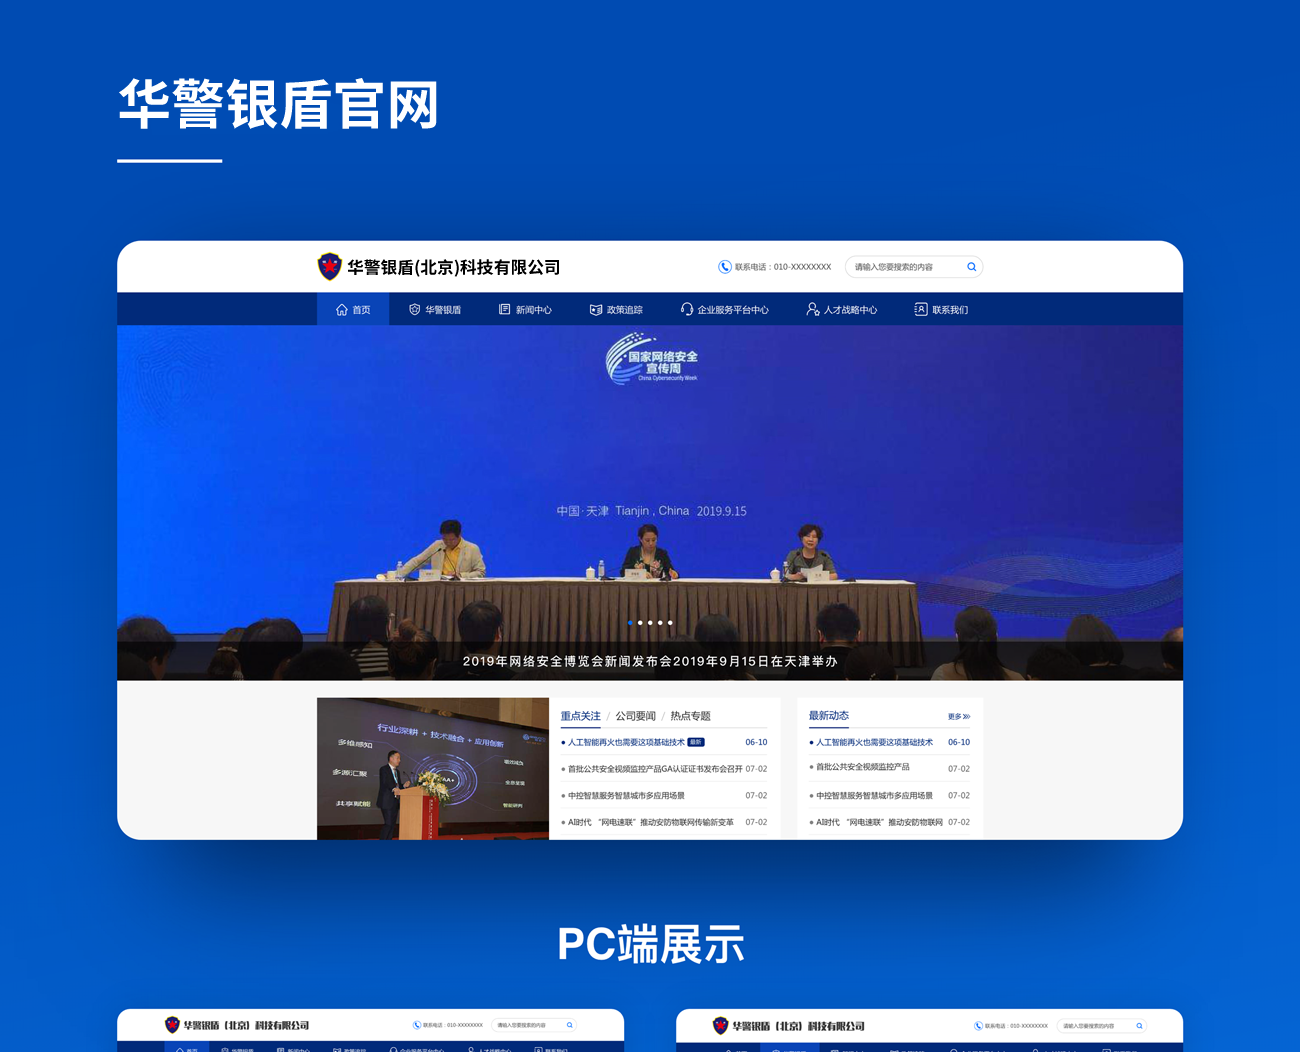Click the home icon for 首页
Screen dimensions: 1300x1052
click(x=342, y=310)
